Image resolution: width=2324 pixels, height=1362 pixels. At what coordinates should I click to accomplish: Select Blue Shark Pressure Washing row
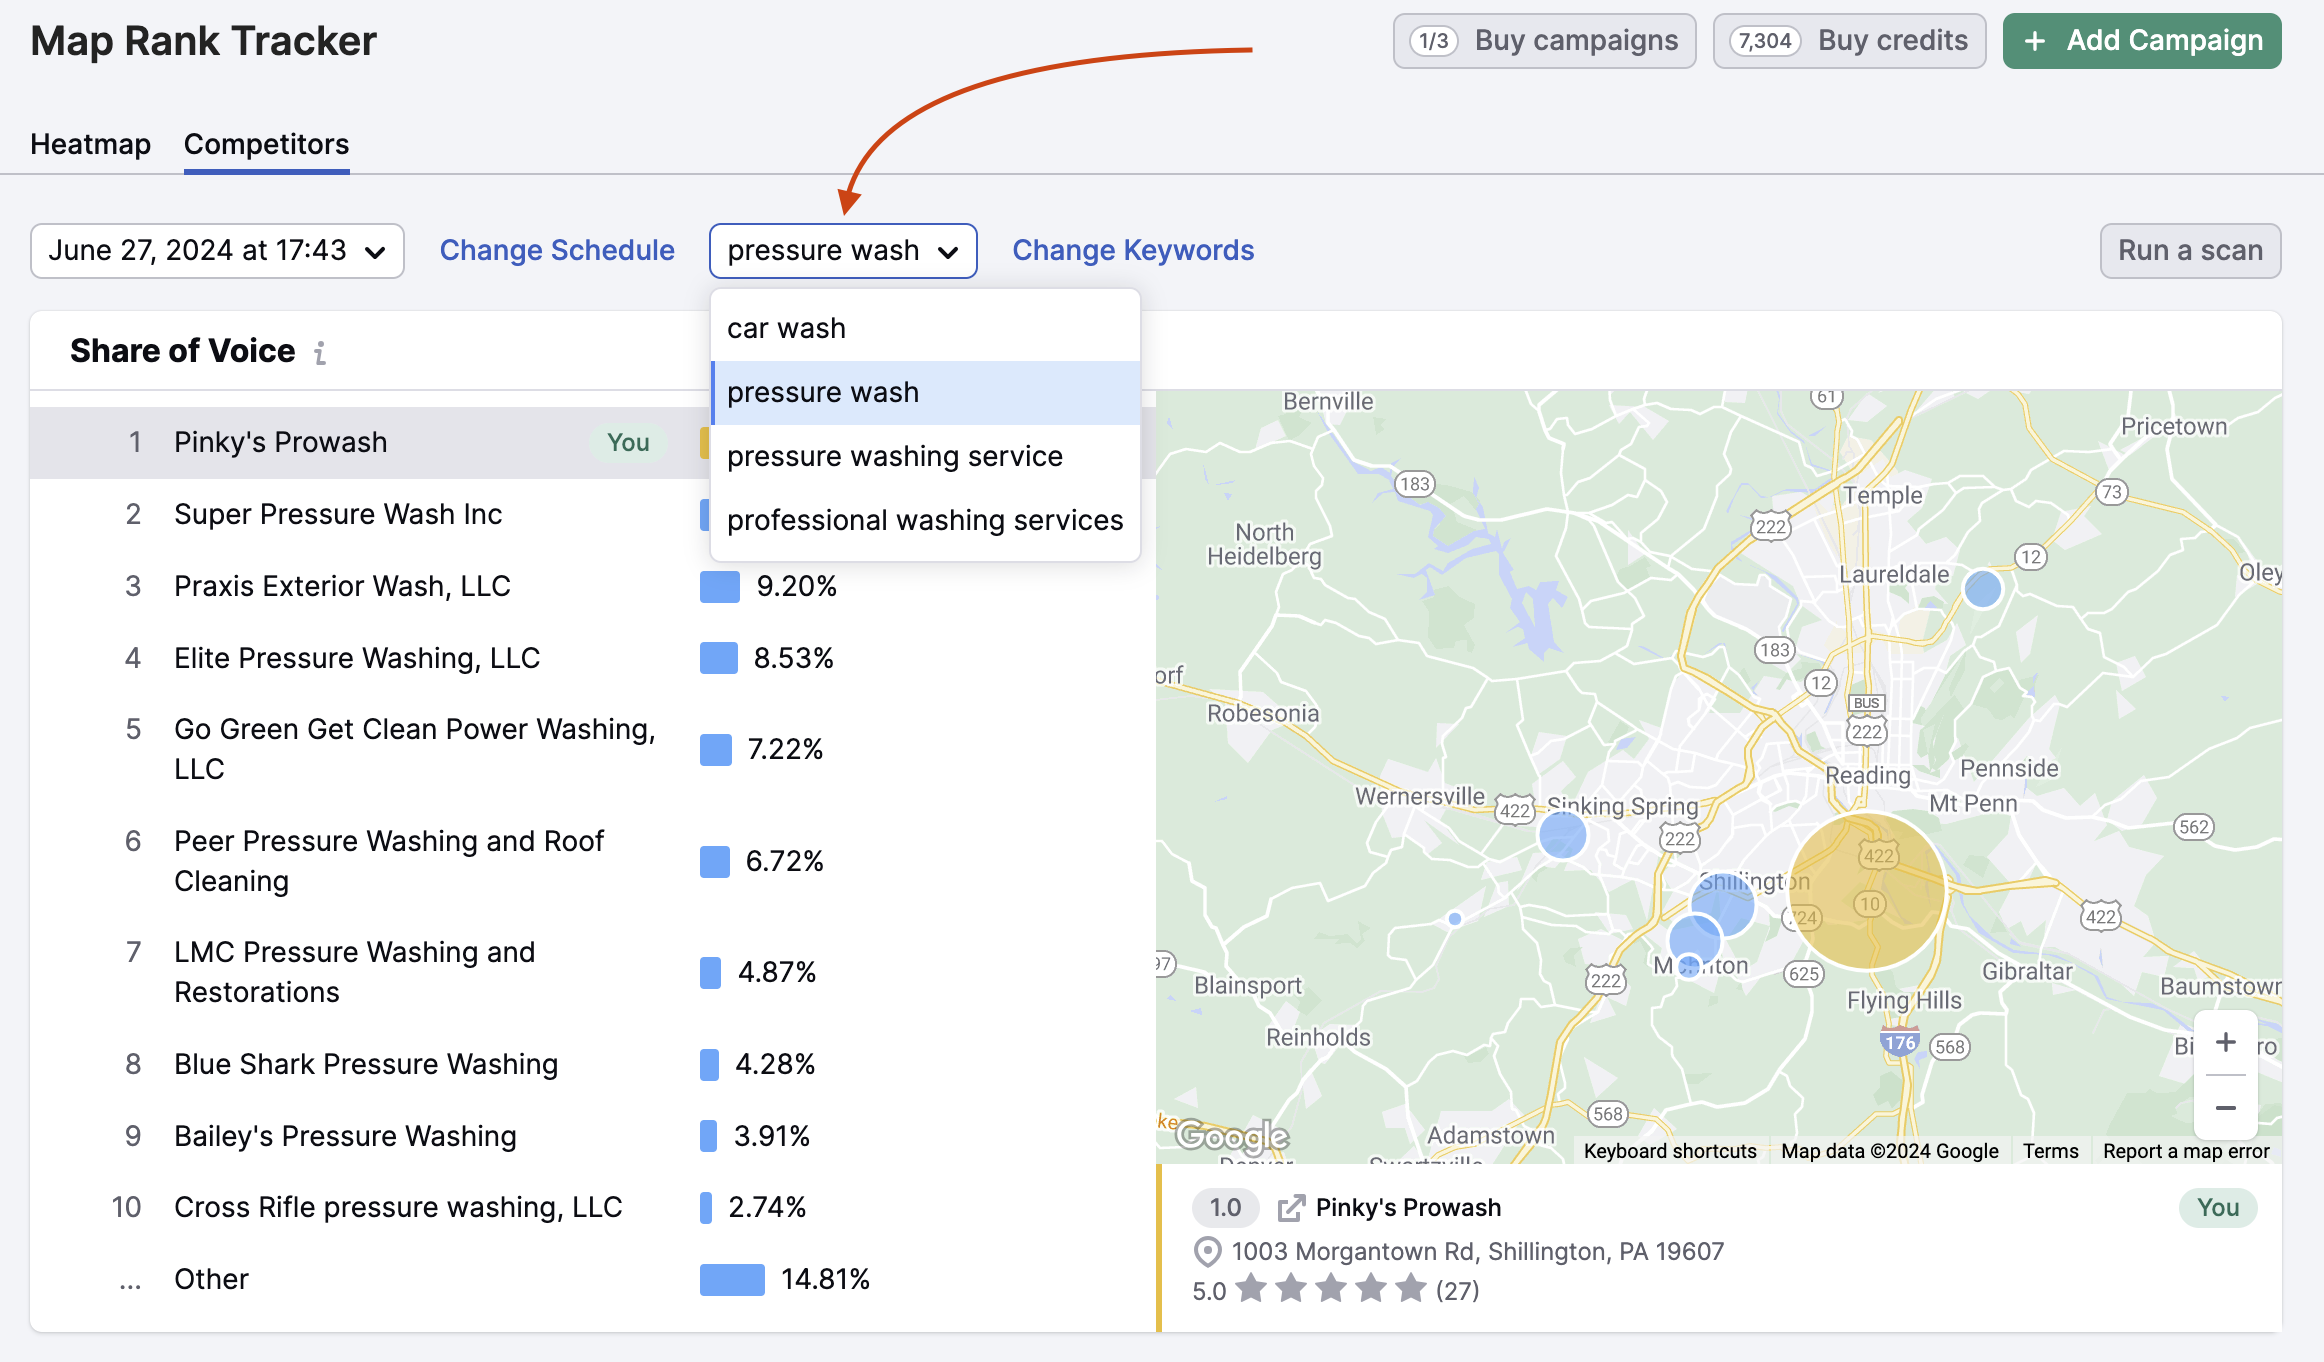coord(593,1065)
